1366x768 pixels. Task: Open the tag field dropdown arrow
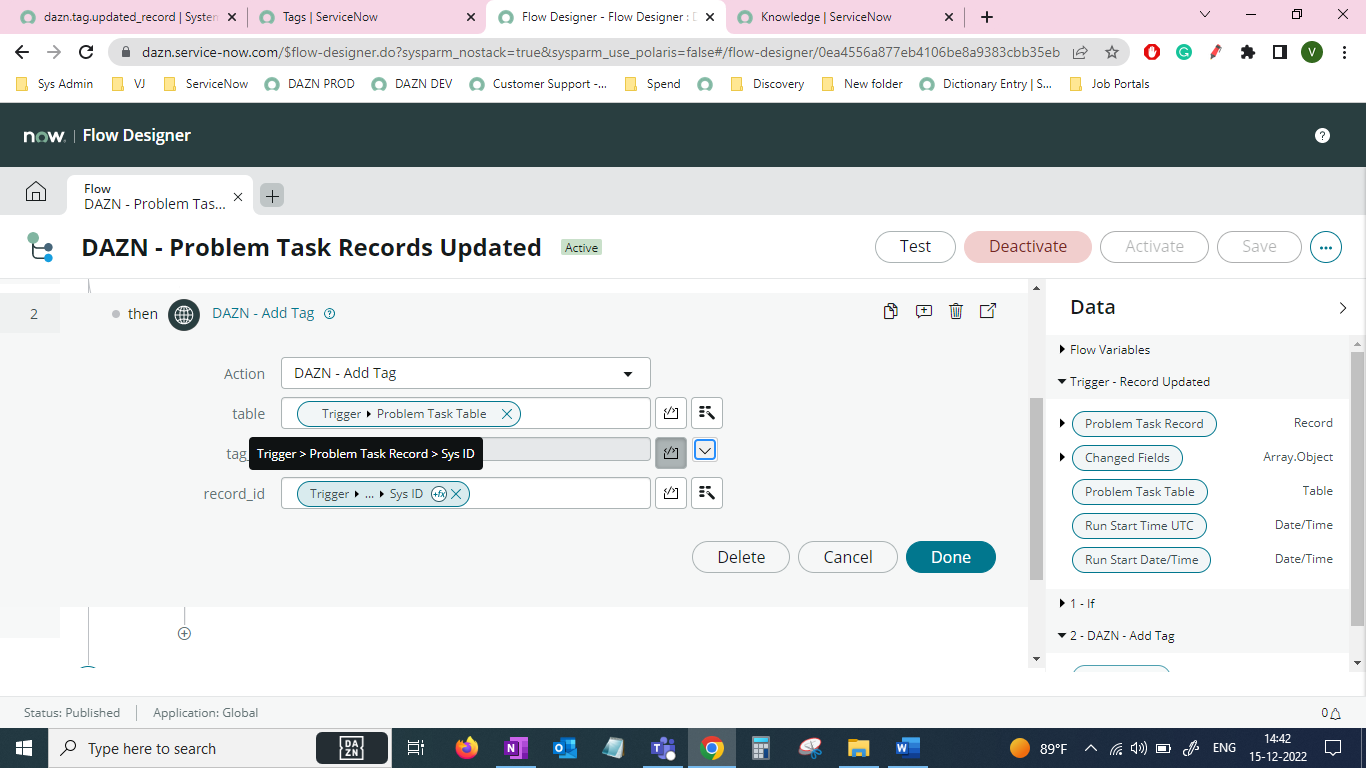(x=705, y=451)
